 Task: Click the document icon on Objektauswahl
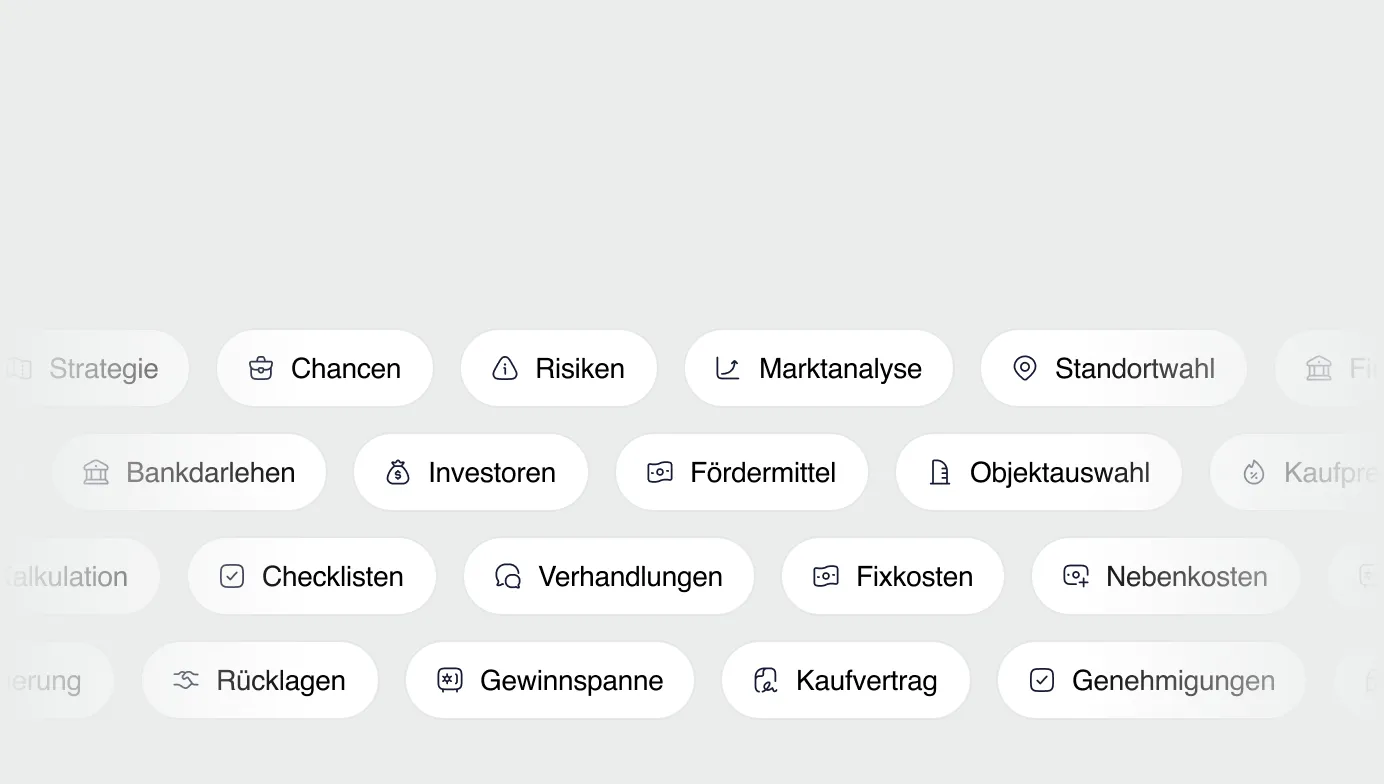pyautogui.click(x=939, y=472)
